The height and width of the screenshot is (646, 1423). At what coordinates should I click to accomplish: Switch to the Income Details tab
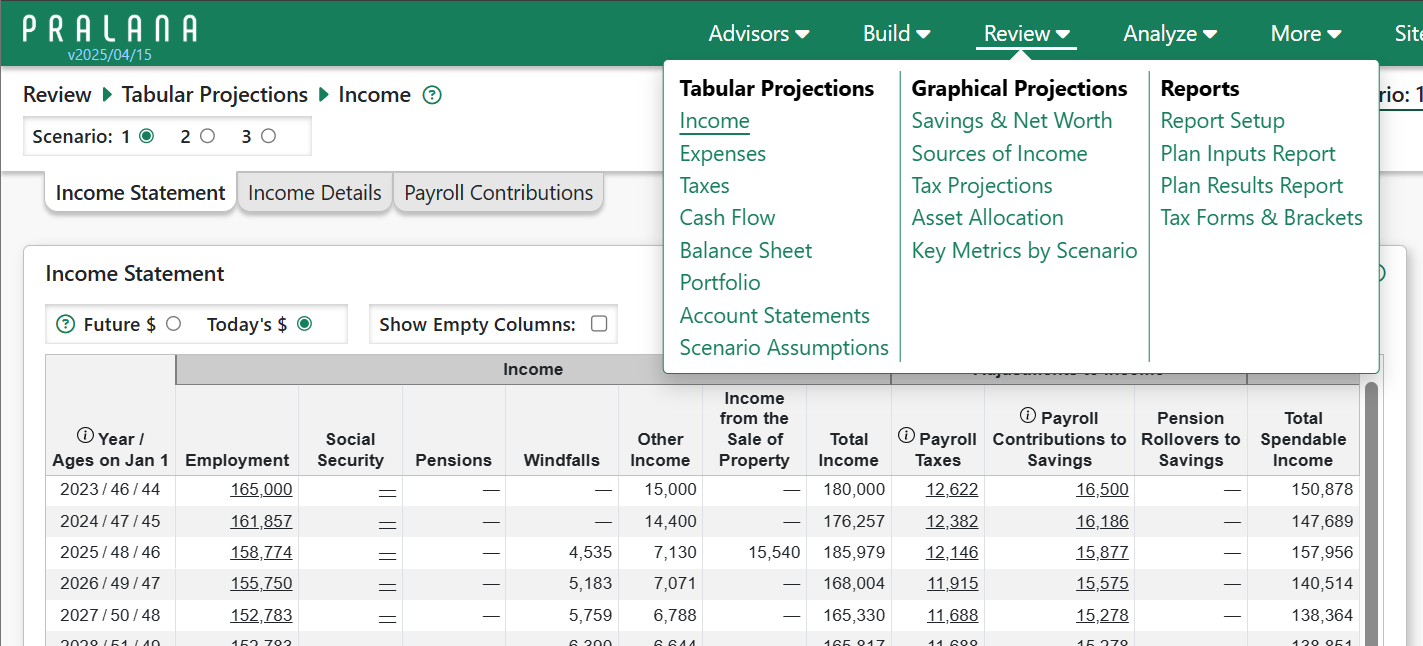tap(314, 193)
